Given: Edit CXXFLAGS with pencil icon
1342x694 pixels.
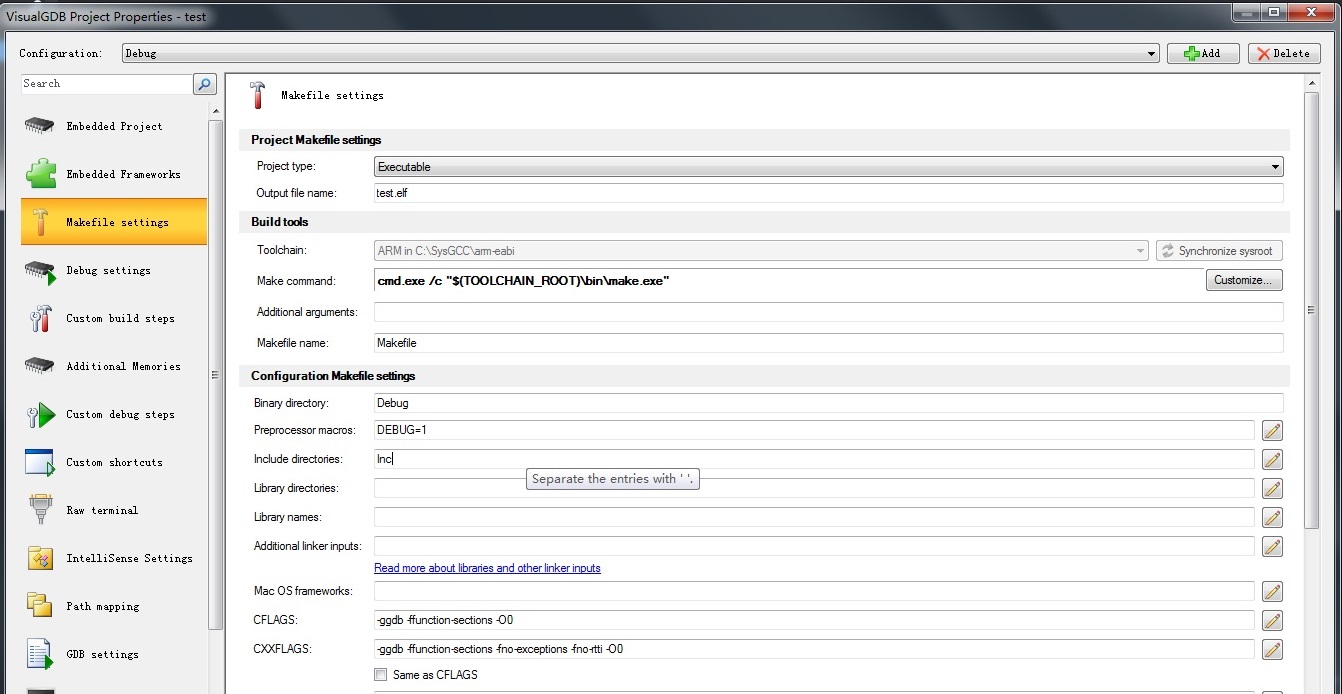Looking at the screenshot, I should (x=1272, y=650).
